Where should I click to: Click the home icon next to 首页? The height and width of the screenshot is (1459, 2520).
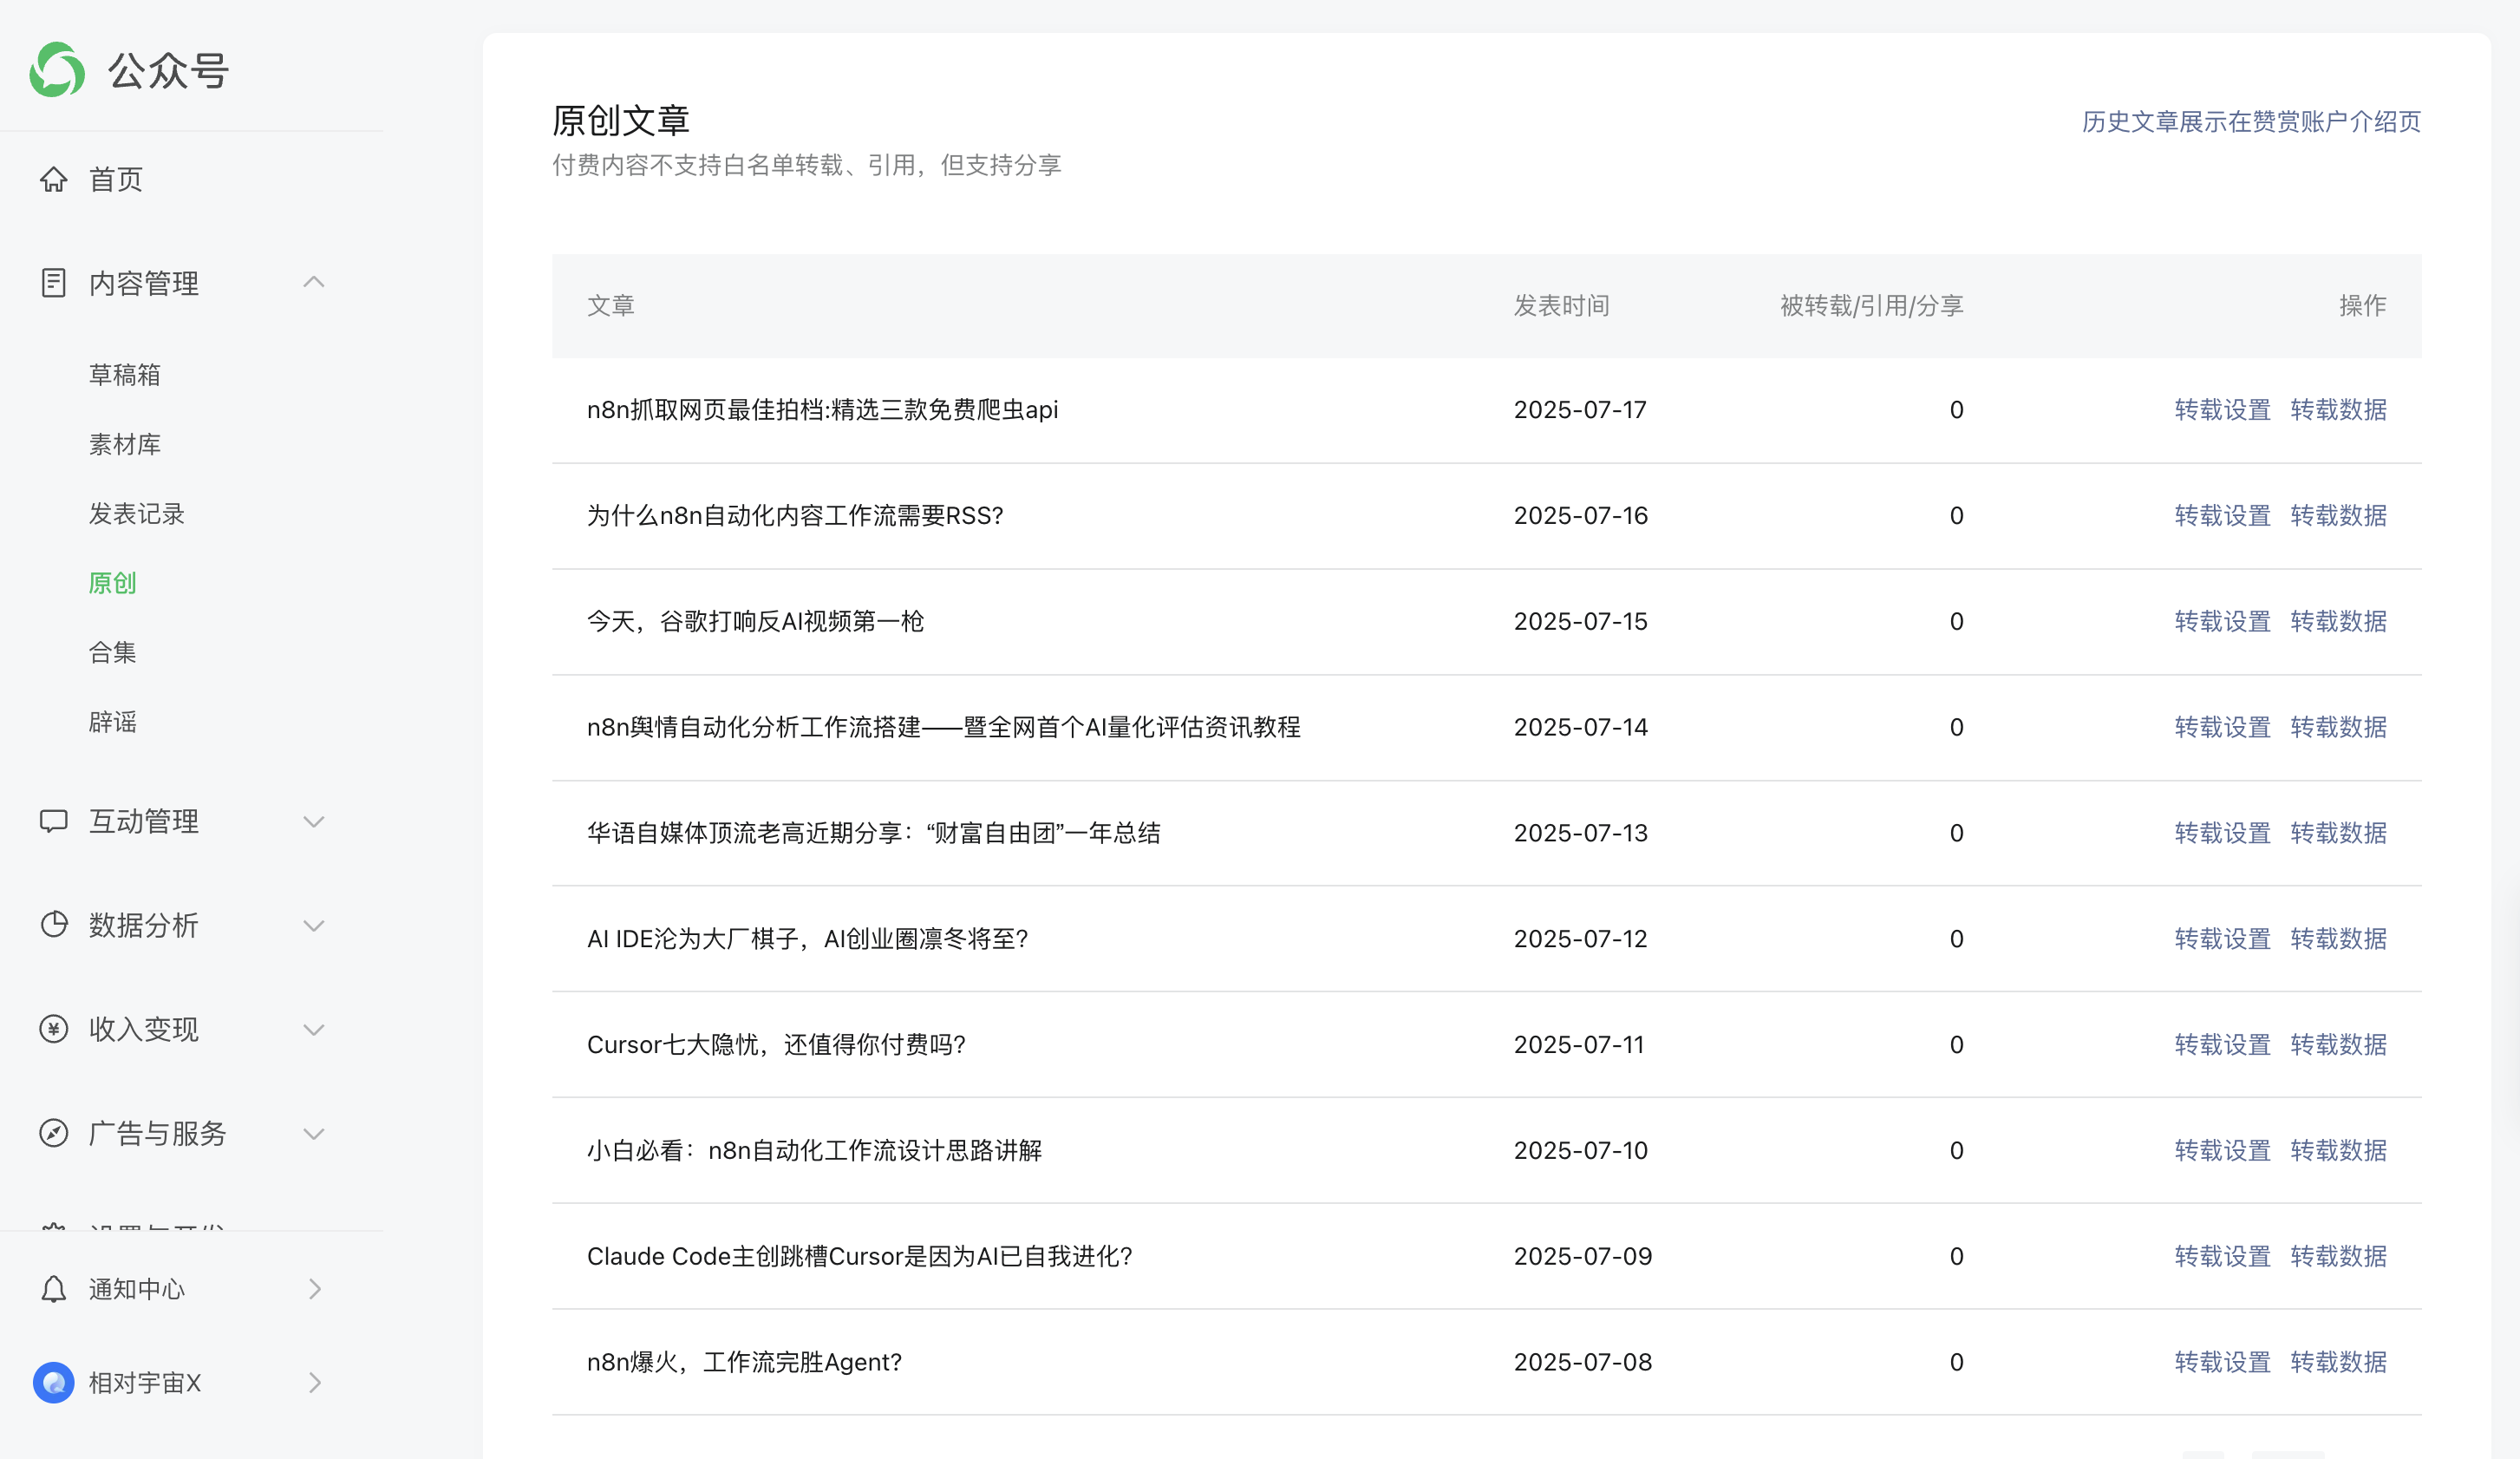coord(54,179)
